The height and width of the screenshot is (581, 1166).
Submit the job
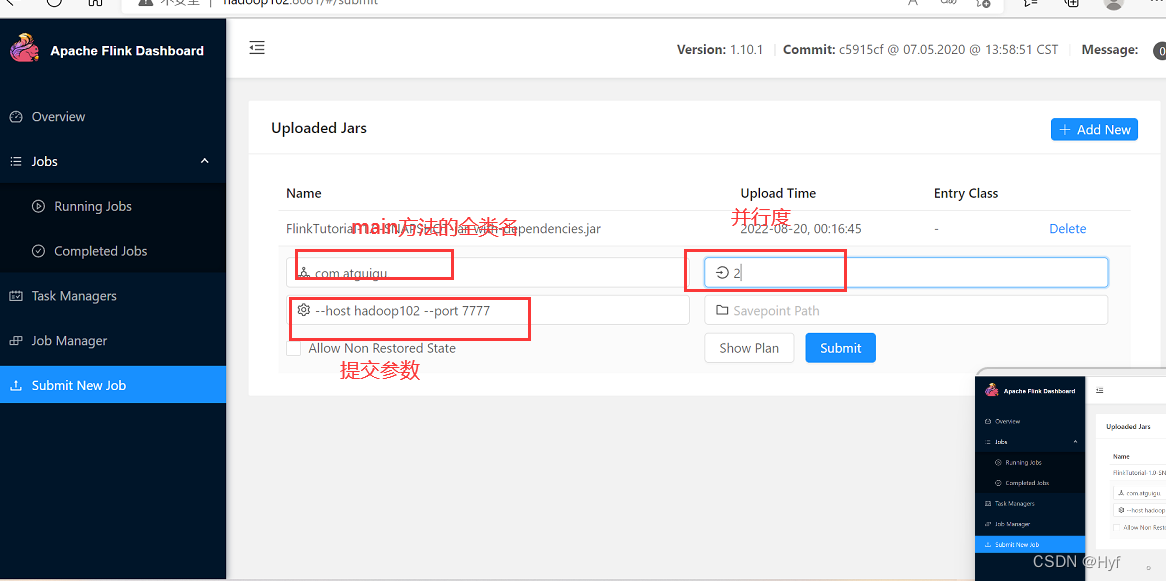tap(840, 347)
